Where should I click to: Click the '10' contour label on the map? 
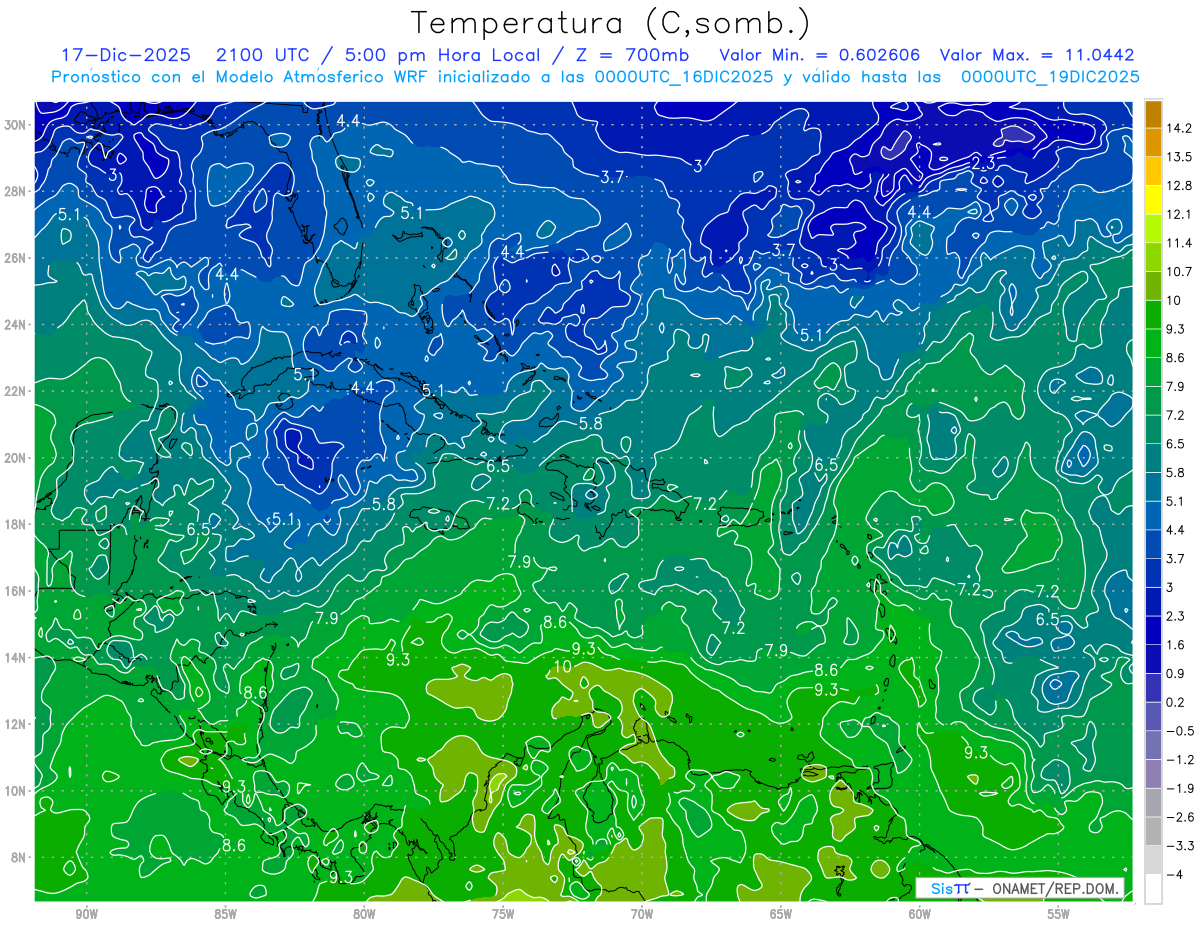coord(562,666)
